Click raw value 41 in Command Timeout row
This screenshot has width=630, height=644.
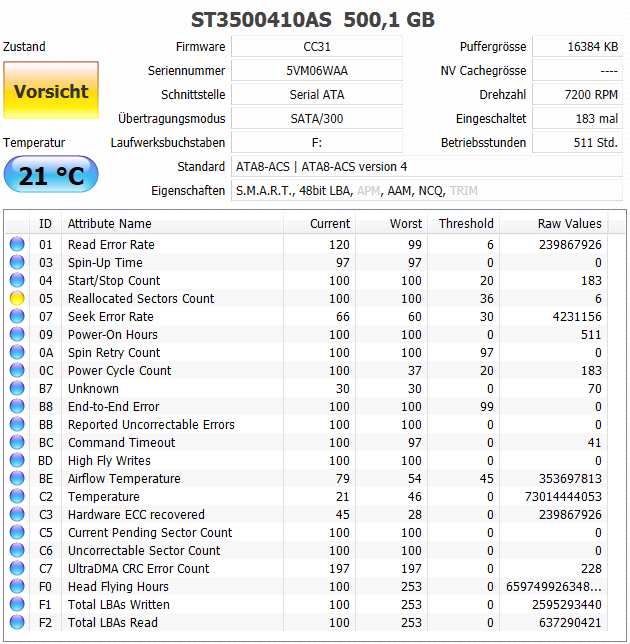pyautogui.click(x=594, y=442)
